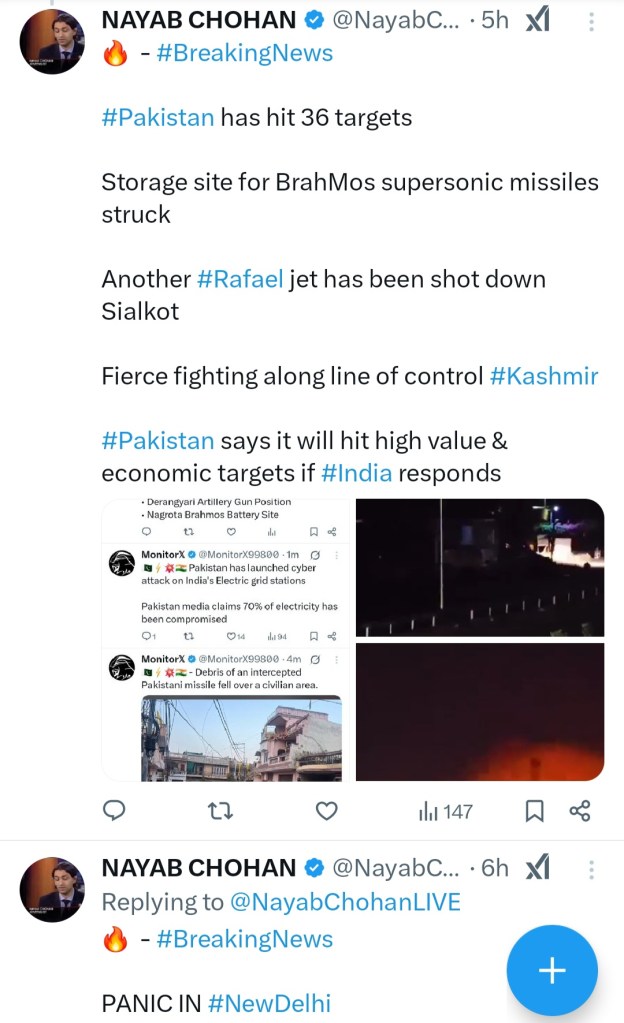Open more options for second tweet
This screenshot has height=1023, width=624.
click(592, 867)
